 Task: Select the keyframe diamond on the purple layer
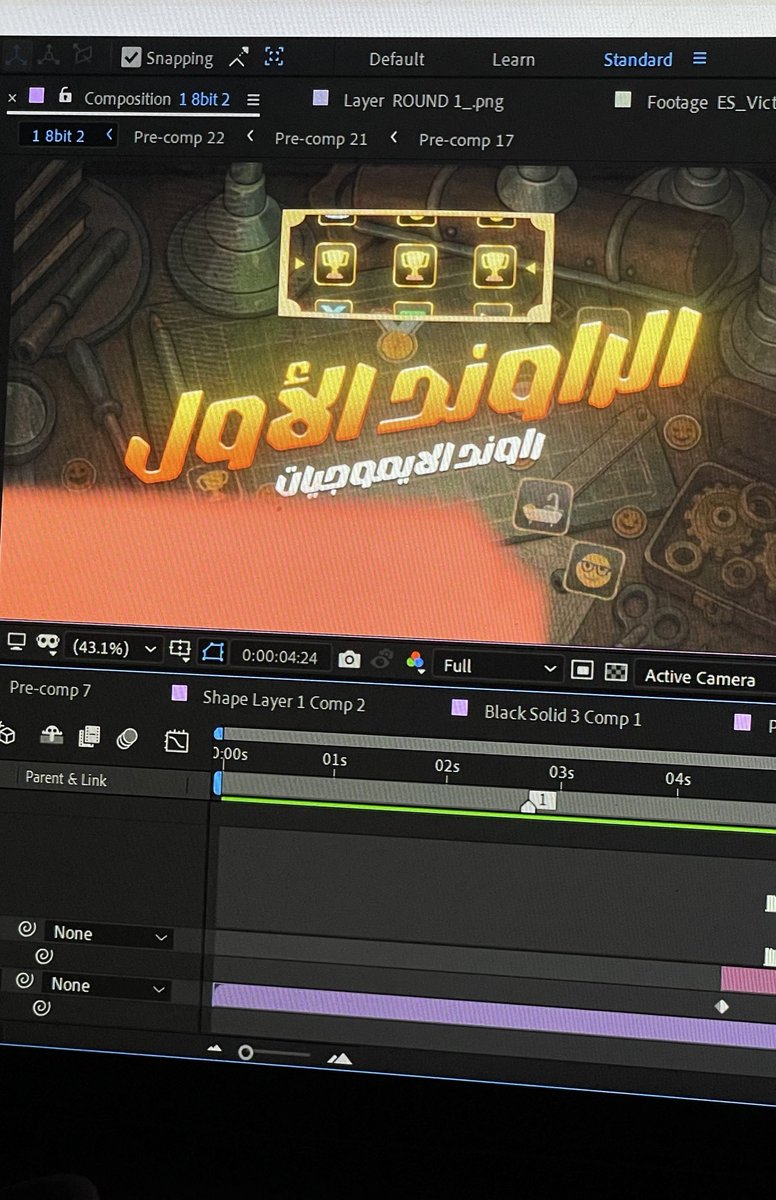pos(722,1007)
